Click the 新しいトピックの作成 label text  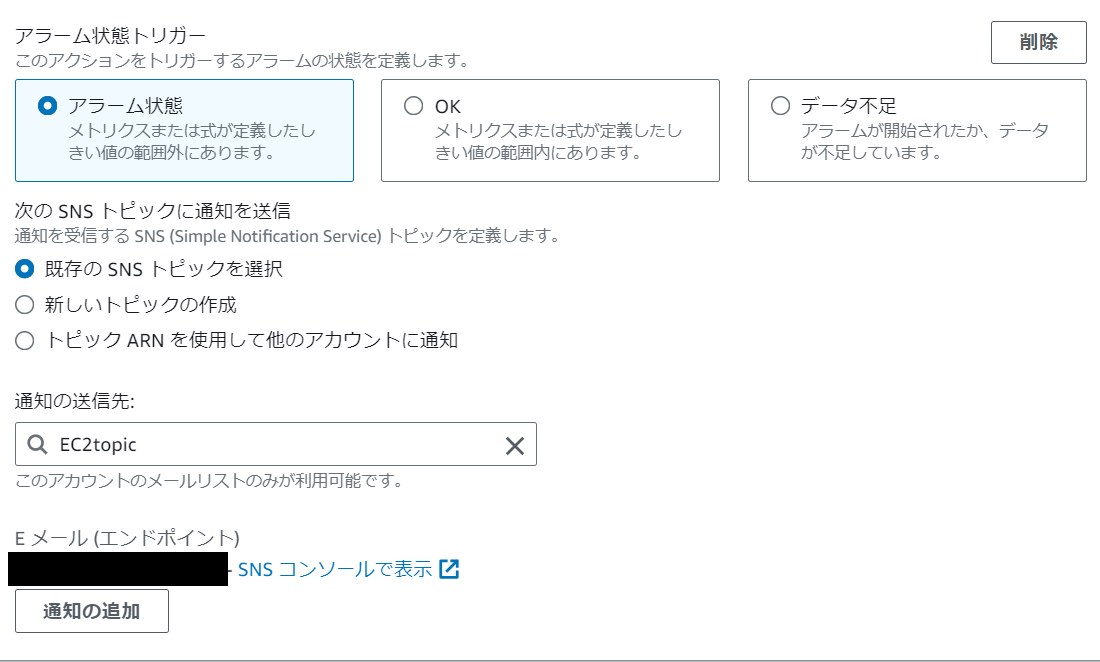(140, 304)
